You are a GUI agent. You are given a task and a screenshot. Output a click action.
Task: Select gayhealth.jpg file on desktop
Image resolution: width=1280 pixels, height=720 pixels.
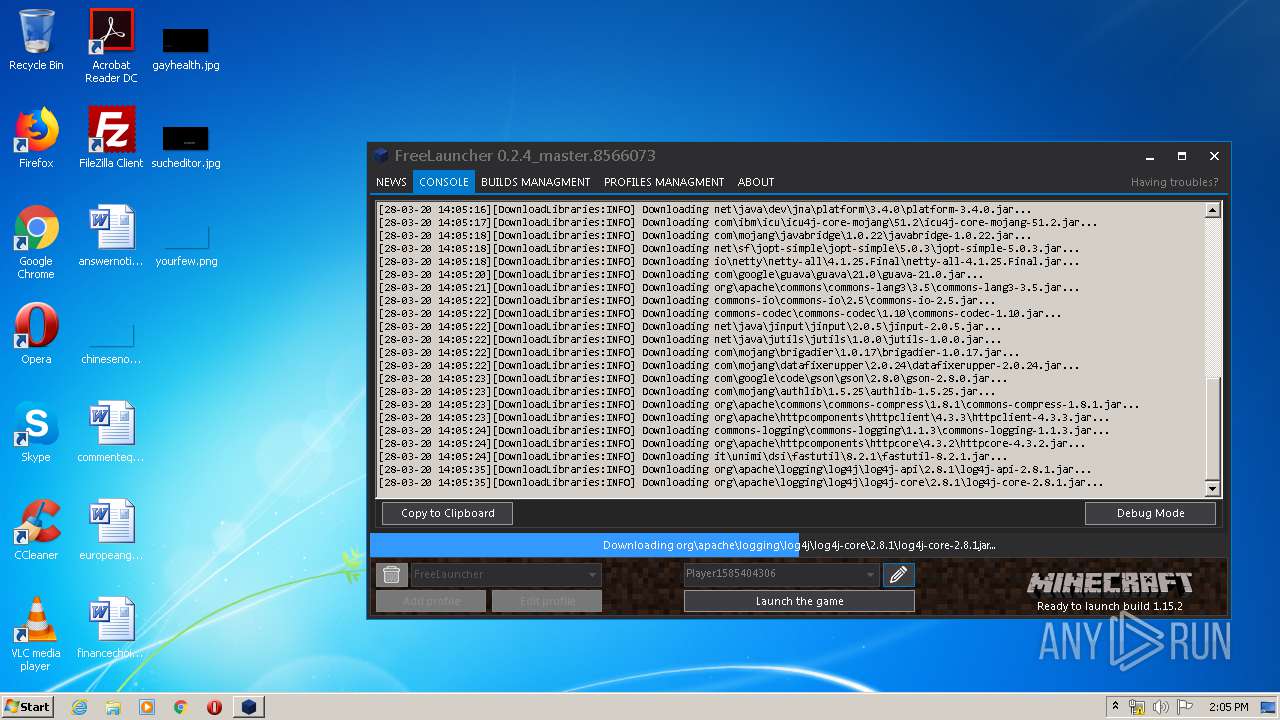tap(186, 49)
